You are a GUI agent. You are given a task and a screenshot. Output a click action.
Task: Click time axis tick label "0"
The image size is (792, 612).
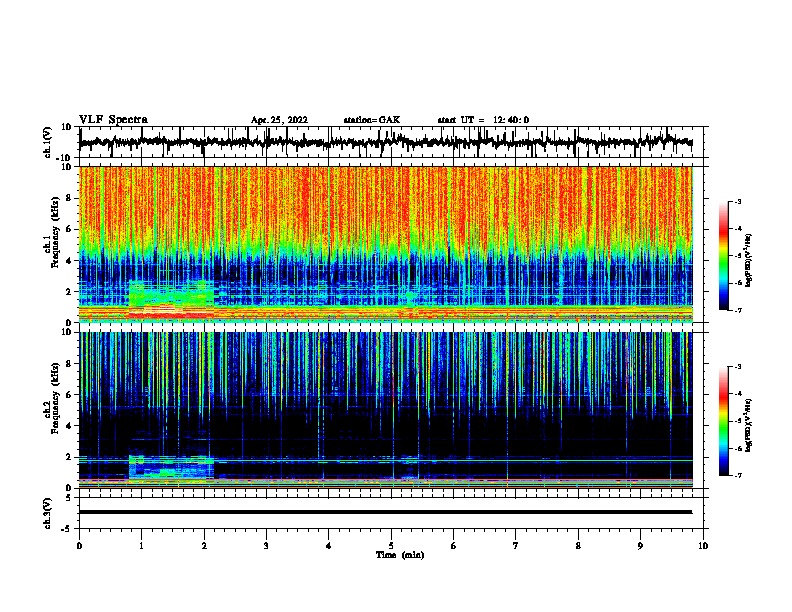pyautogui.click(x=79, y=545)
